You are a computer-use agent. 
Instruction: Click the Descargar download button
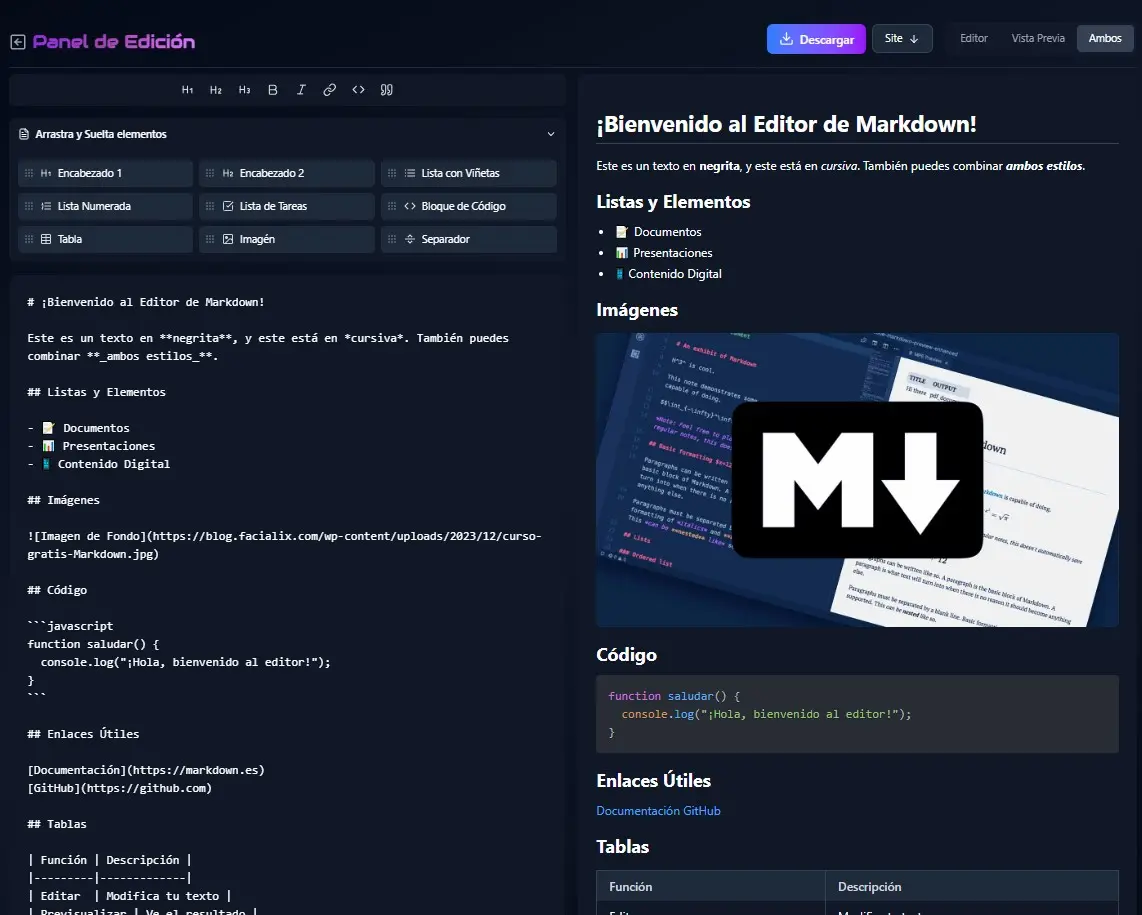(x=816, y=39)
